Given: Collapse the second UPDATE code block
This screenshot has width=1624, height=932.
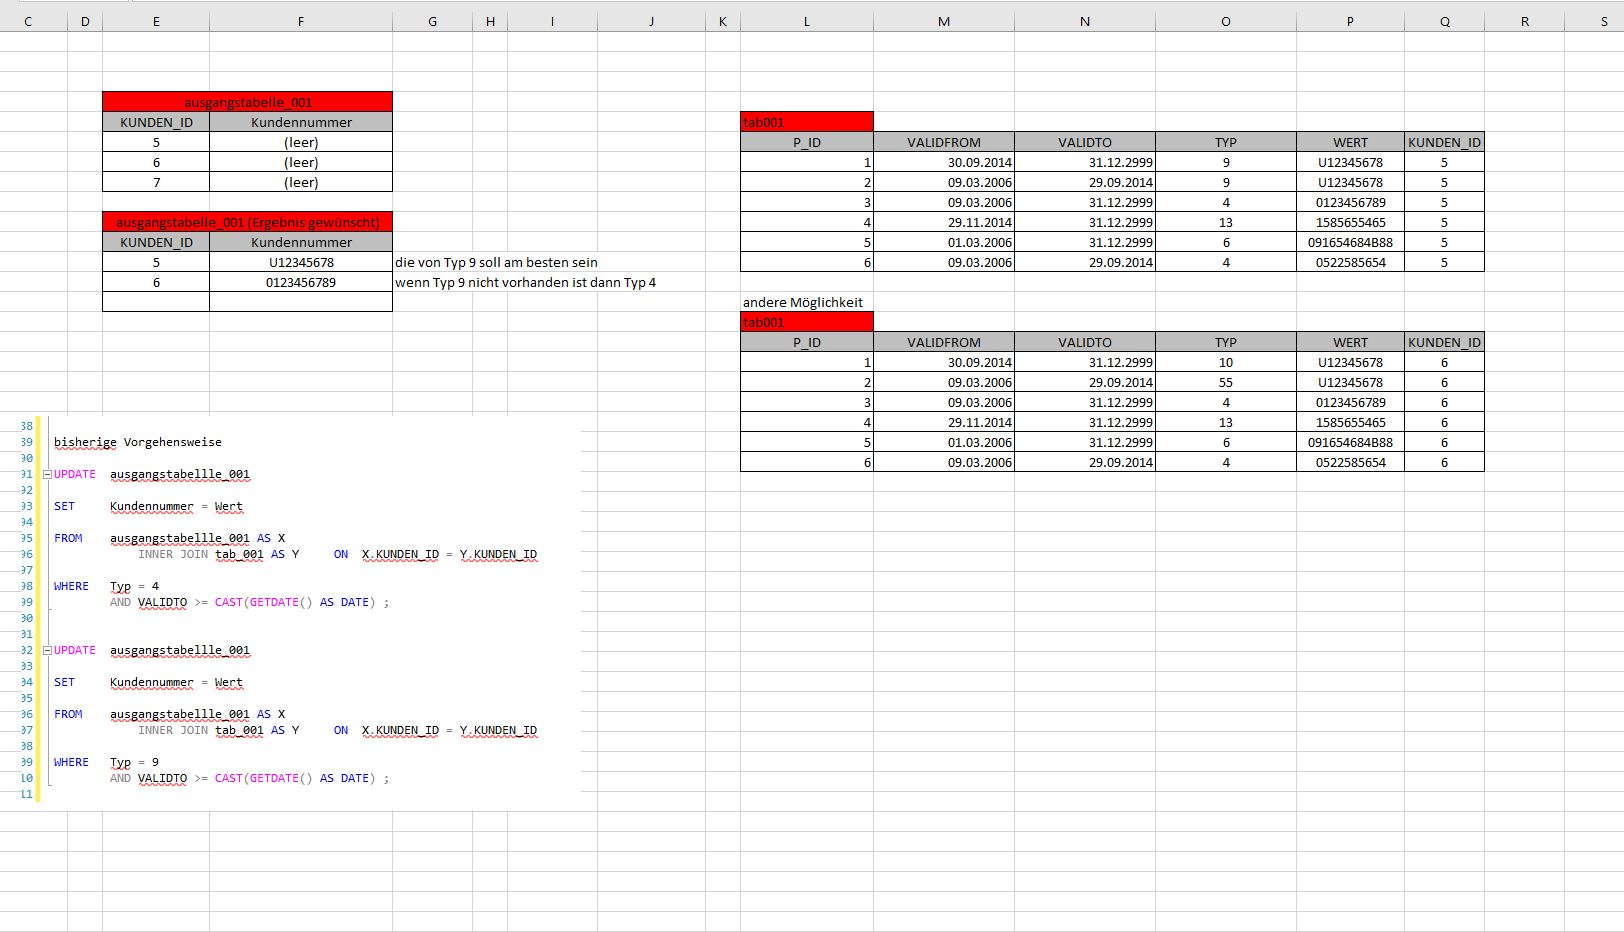Looking at the screenshot, I should pyautogui.click(x=47, y=650).
